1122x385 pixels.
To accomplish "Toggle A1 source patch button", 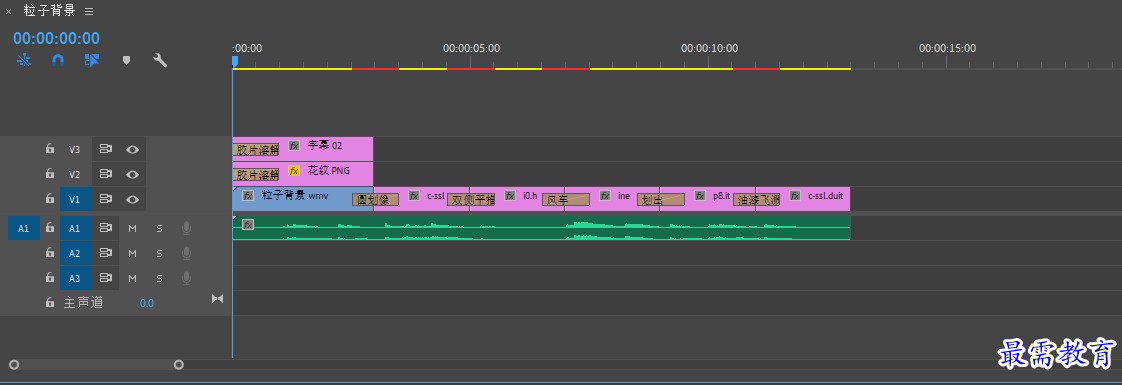I will pyautogui.click(x=24, y=228).
